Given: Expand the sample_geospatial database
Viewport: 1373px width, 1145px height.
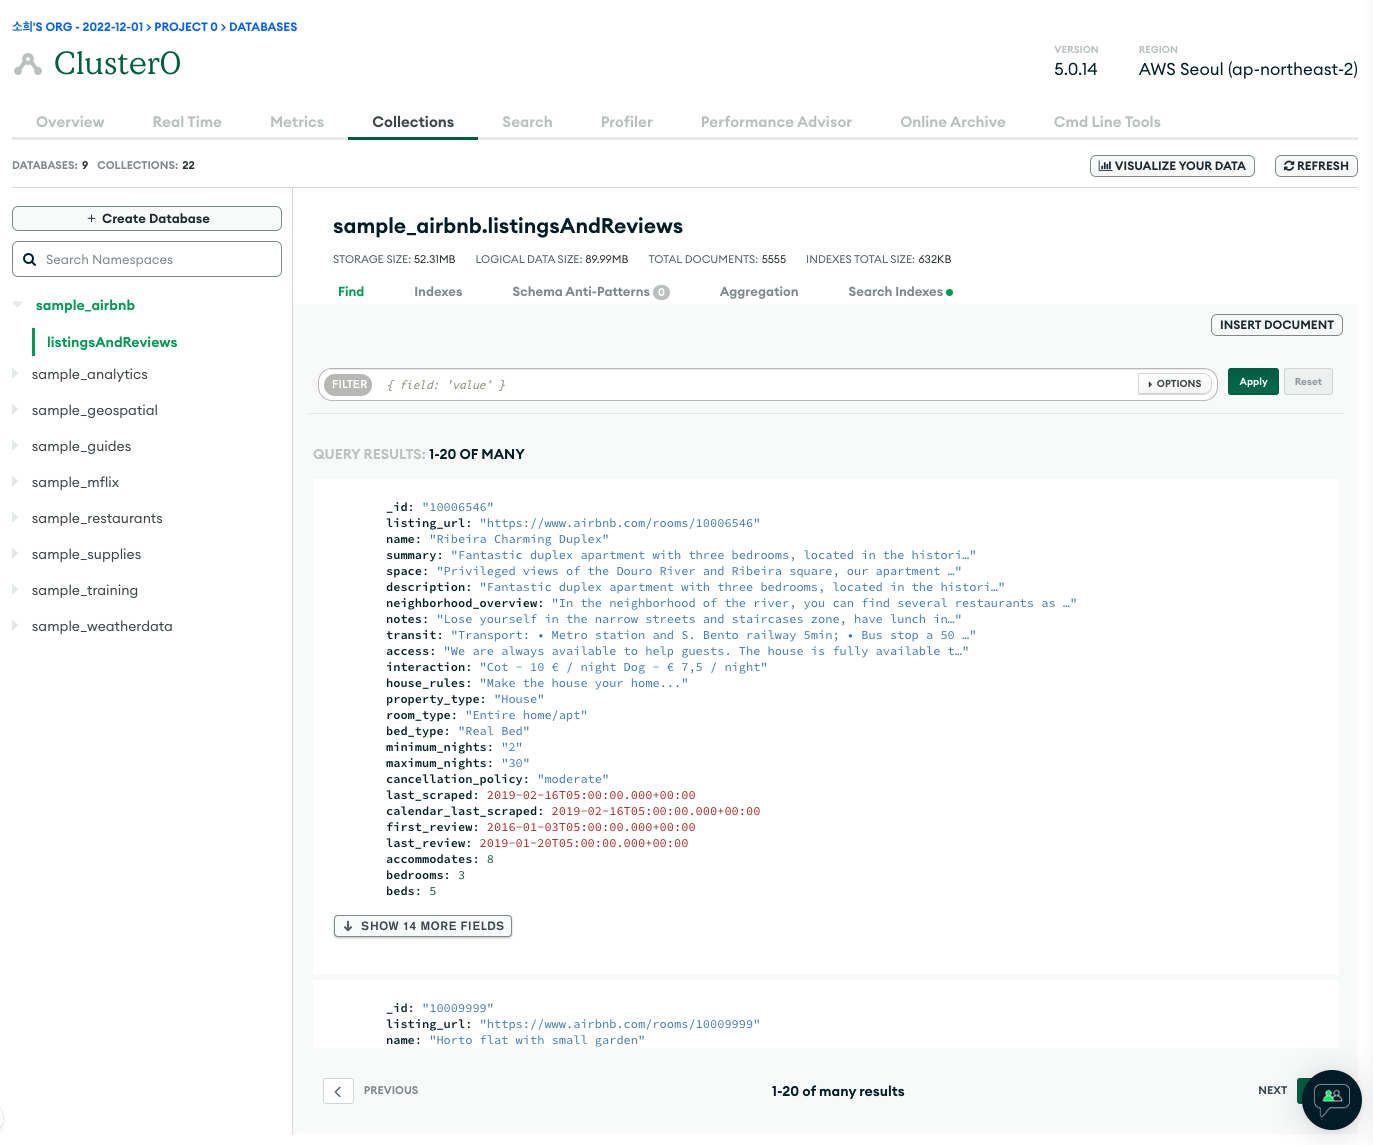Looking at the screenshot, I should [x=15, y=410].
